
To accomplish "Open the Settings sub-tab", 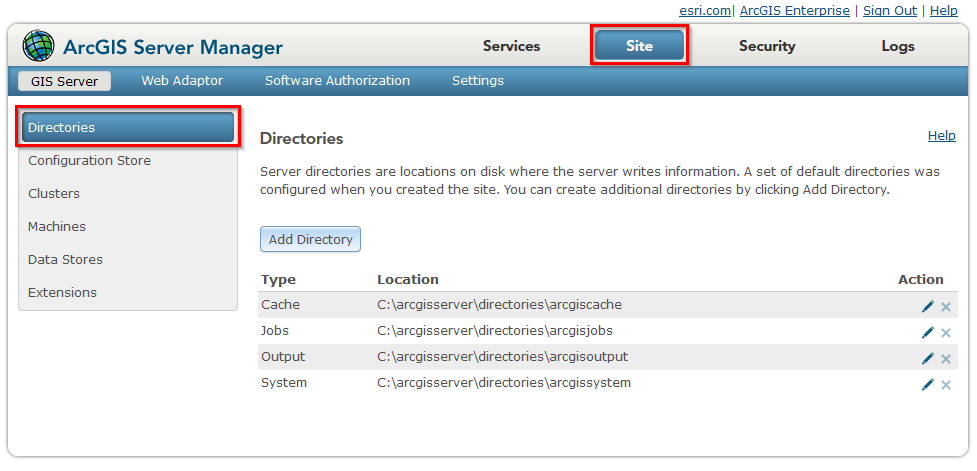I will pyautogui.click(x=478, y=80).
